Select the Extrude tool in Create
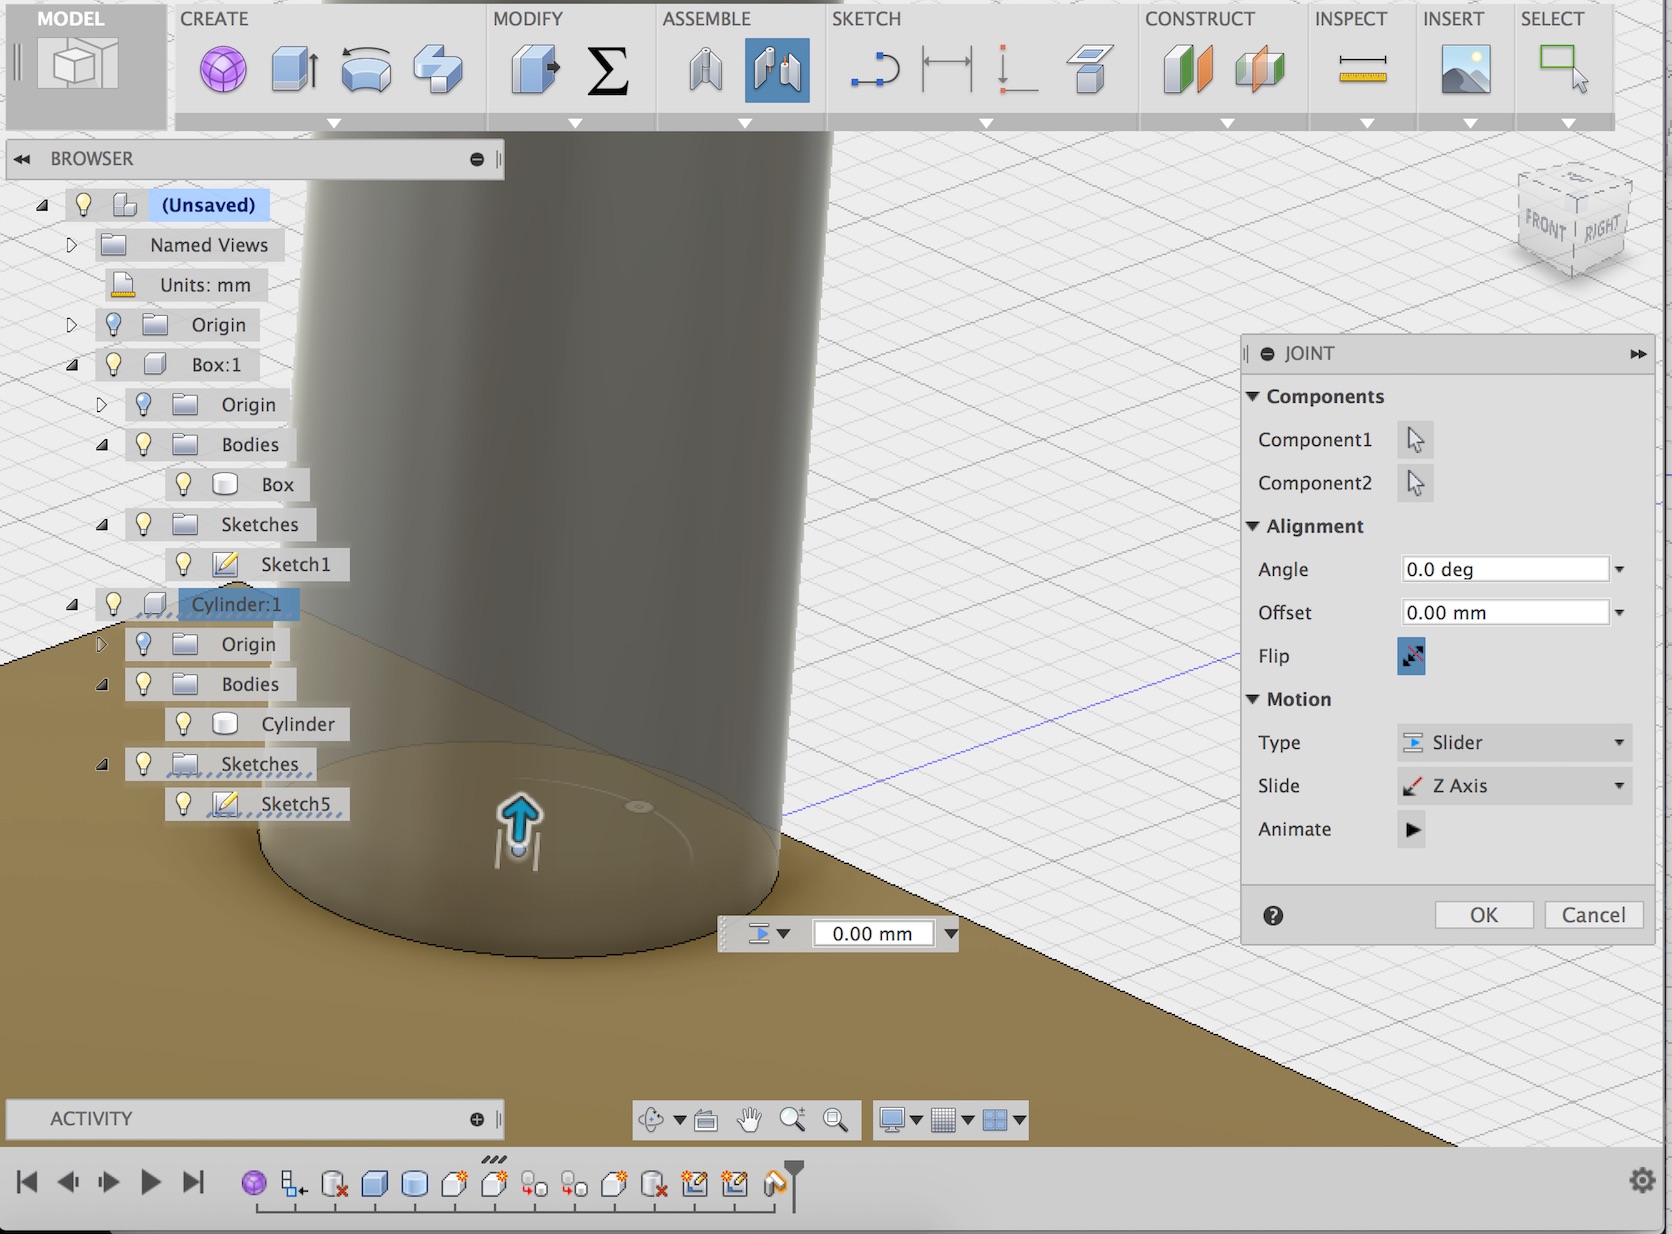This screenshot has width=1672, height=1234. 295,70
